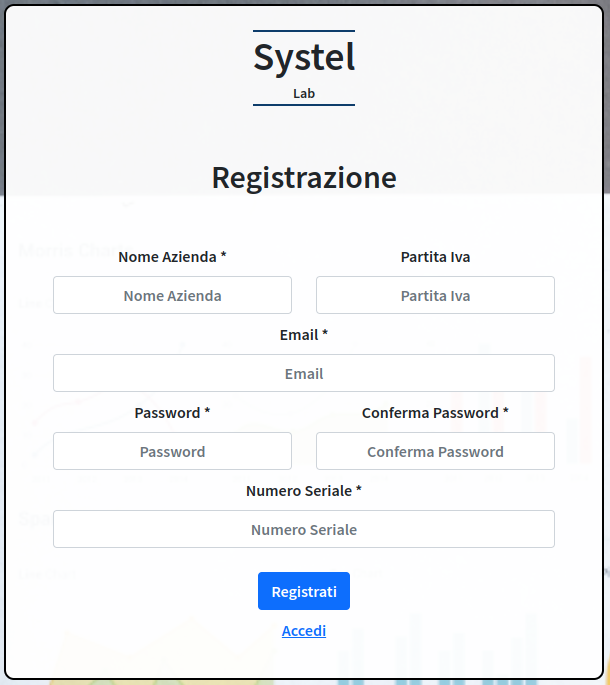This screenshot has width=610, height=685.
Task: Focus the Partita Iva input field
Action: tap(435, 295)
